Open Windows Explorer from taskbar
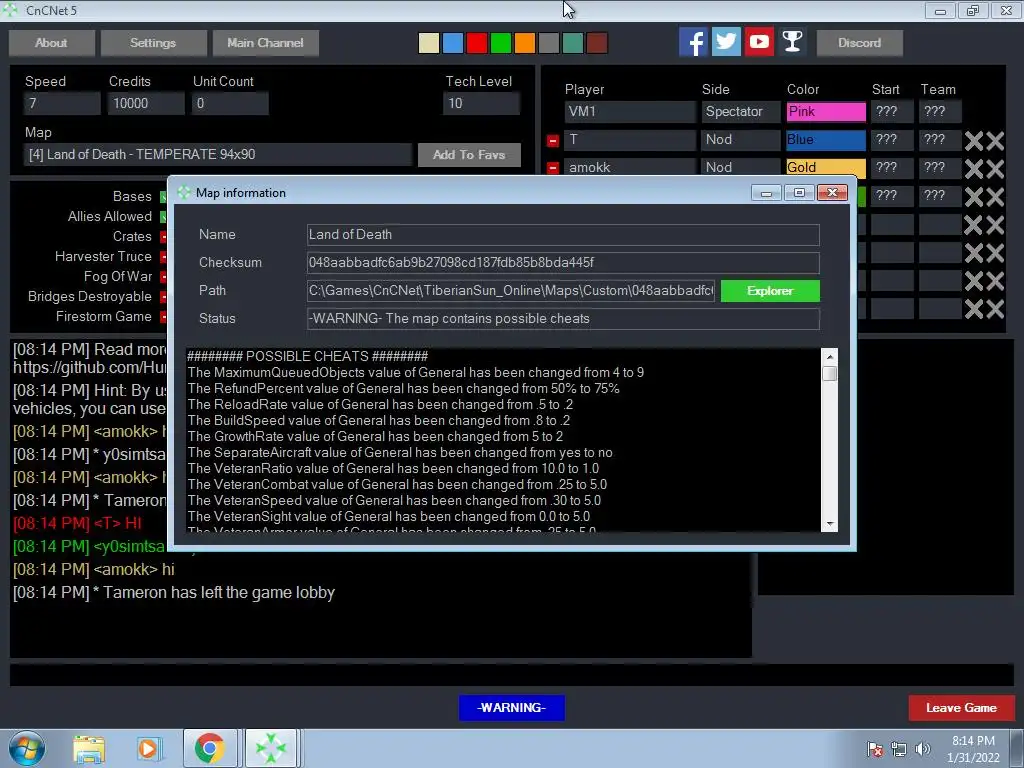 coord(89,748)
